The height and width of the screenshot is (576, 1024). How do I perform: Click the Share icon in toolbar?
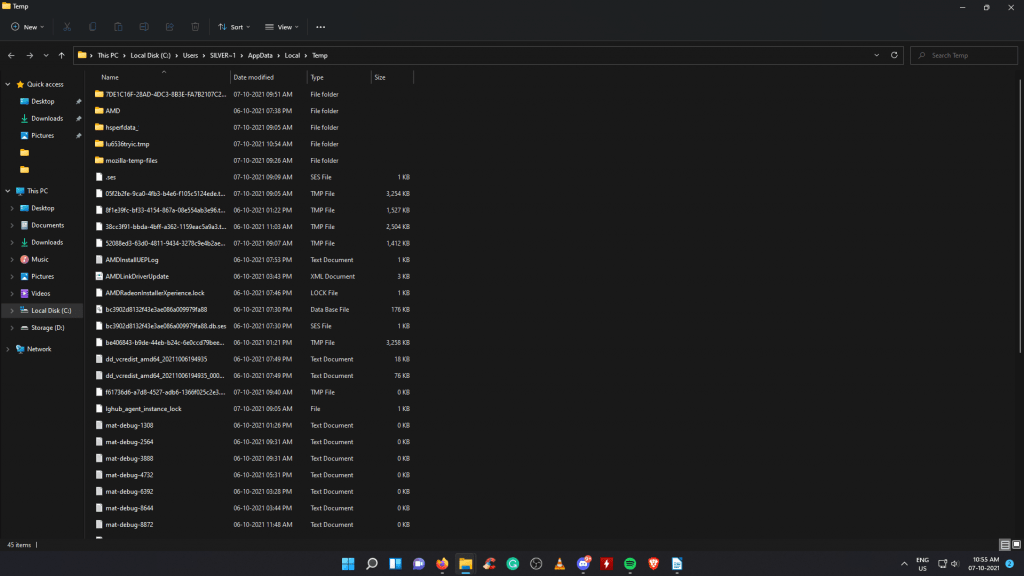click(169, 27)
